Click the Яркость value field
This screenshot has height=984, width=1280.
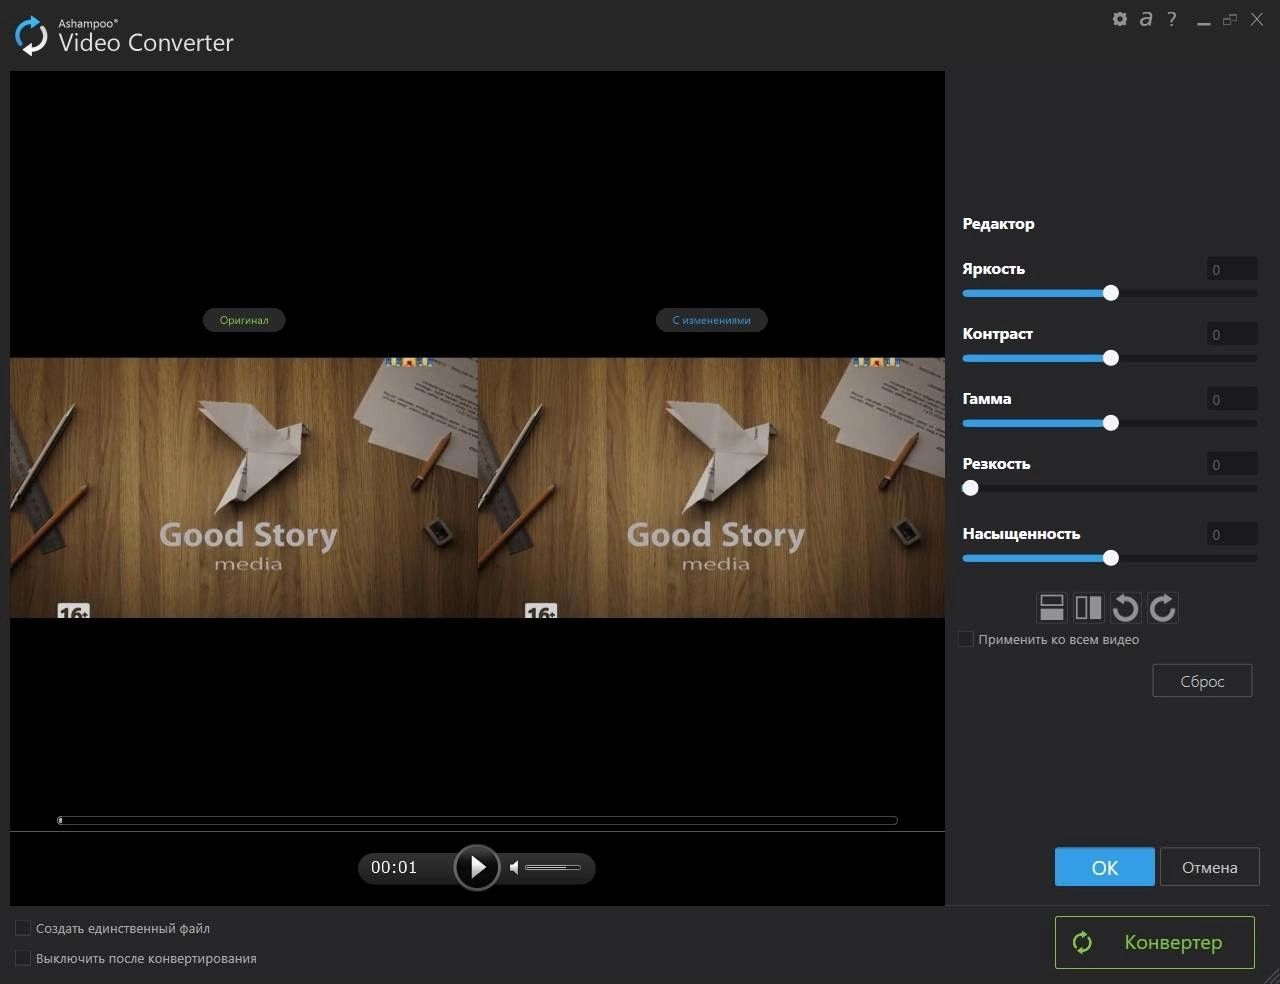coord(1231,269)
